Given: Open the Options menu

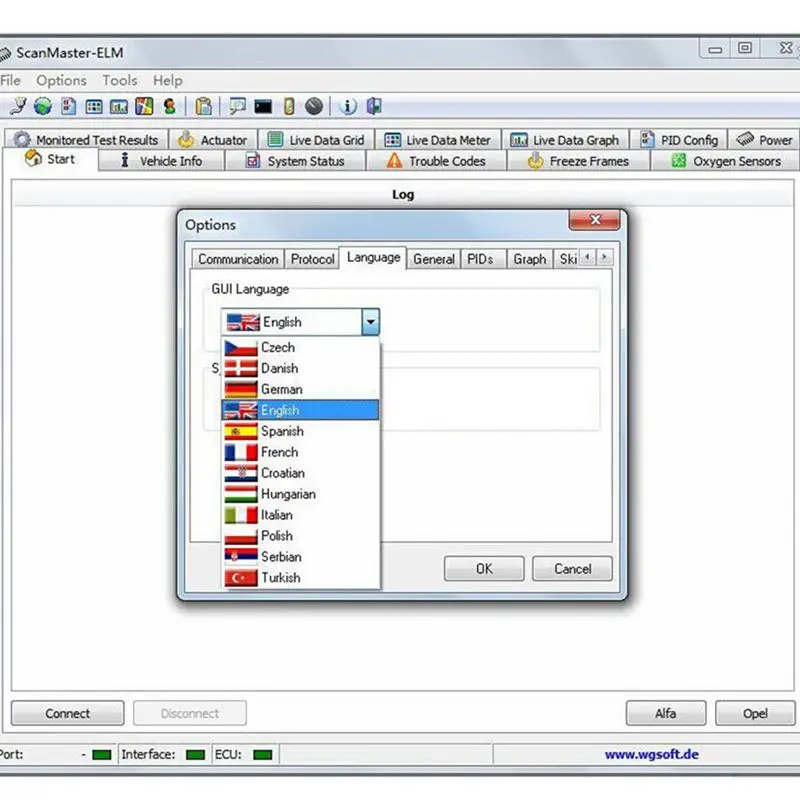Looking at the screenshot, I should (x=61, y=81).
